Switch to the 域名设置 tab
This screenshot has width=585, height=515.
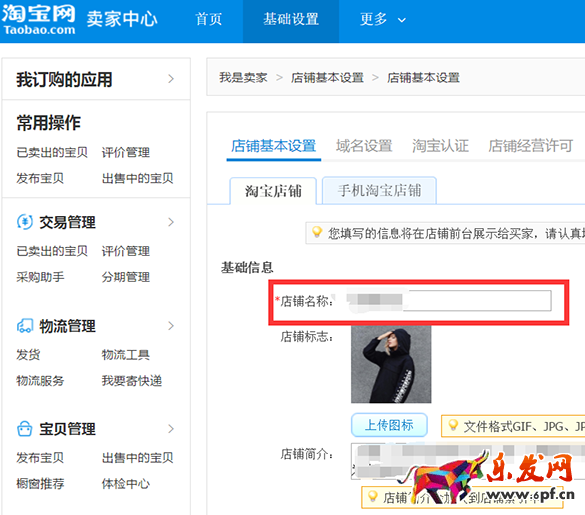(x=364, y=146)
